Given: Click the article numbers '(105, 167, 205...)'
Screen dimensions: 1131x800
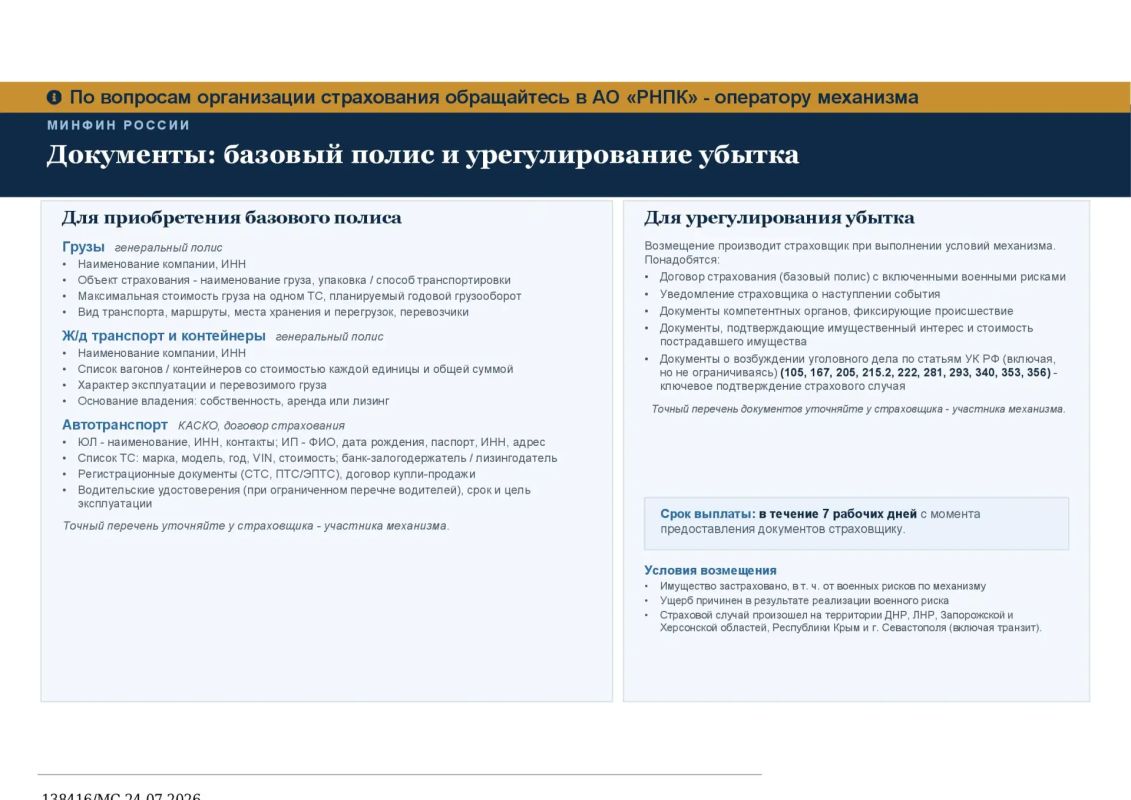Looking at the screenshot, I should [x=916, y=372].
